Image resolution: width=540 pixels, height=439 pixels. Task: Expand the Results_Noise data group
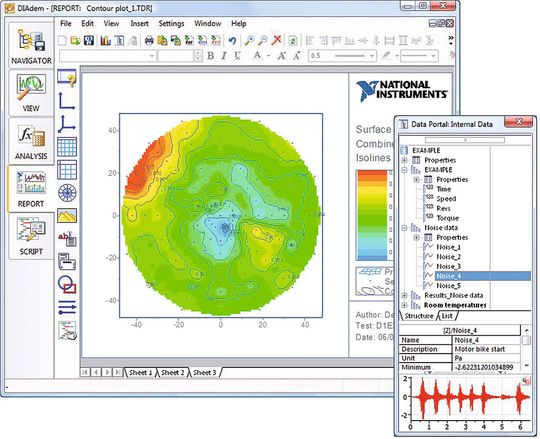point(404,295)
